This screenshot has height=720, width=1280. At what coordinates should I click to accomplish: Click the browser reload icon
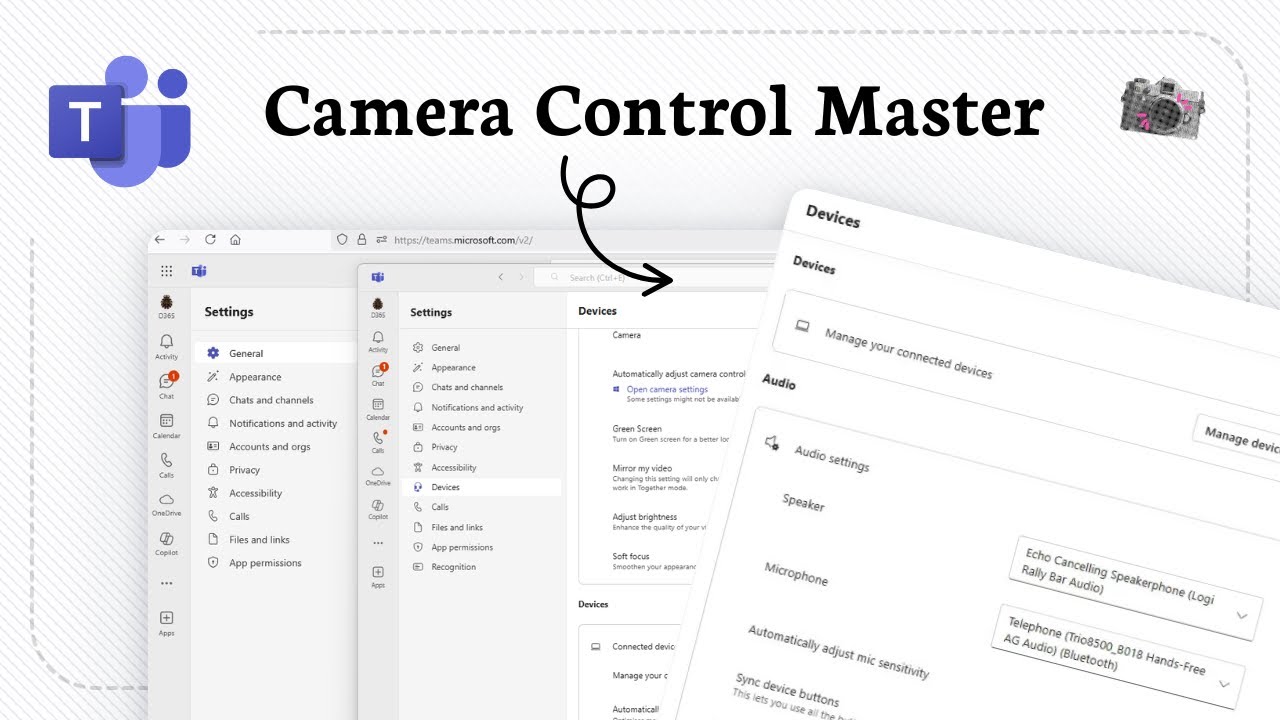pyautogui.click(x=210, y=240)
